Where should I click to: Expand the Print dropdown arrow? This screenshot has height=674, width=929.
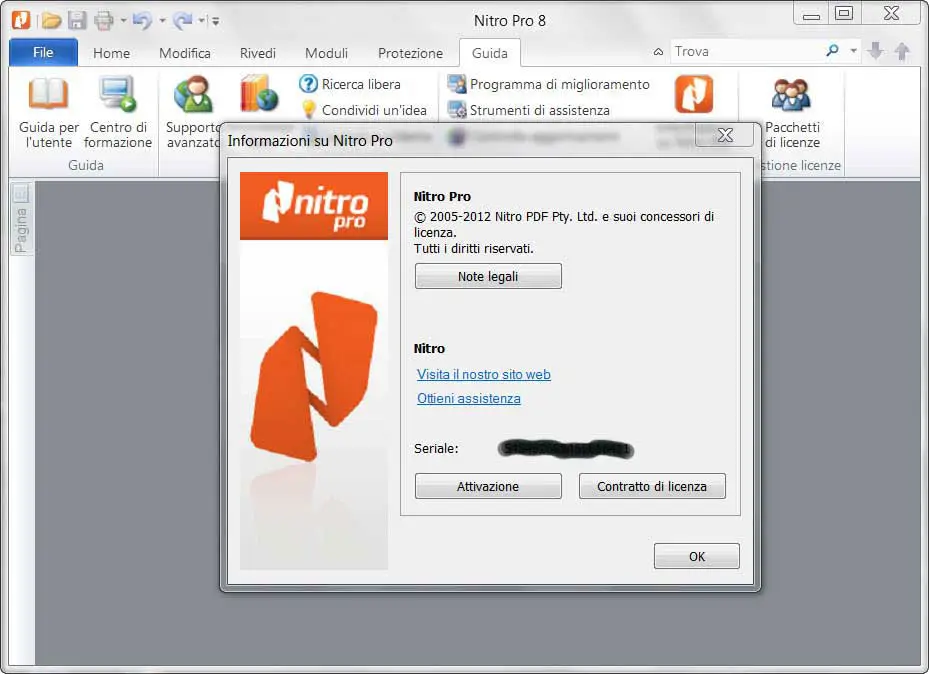tap(123, 21)
